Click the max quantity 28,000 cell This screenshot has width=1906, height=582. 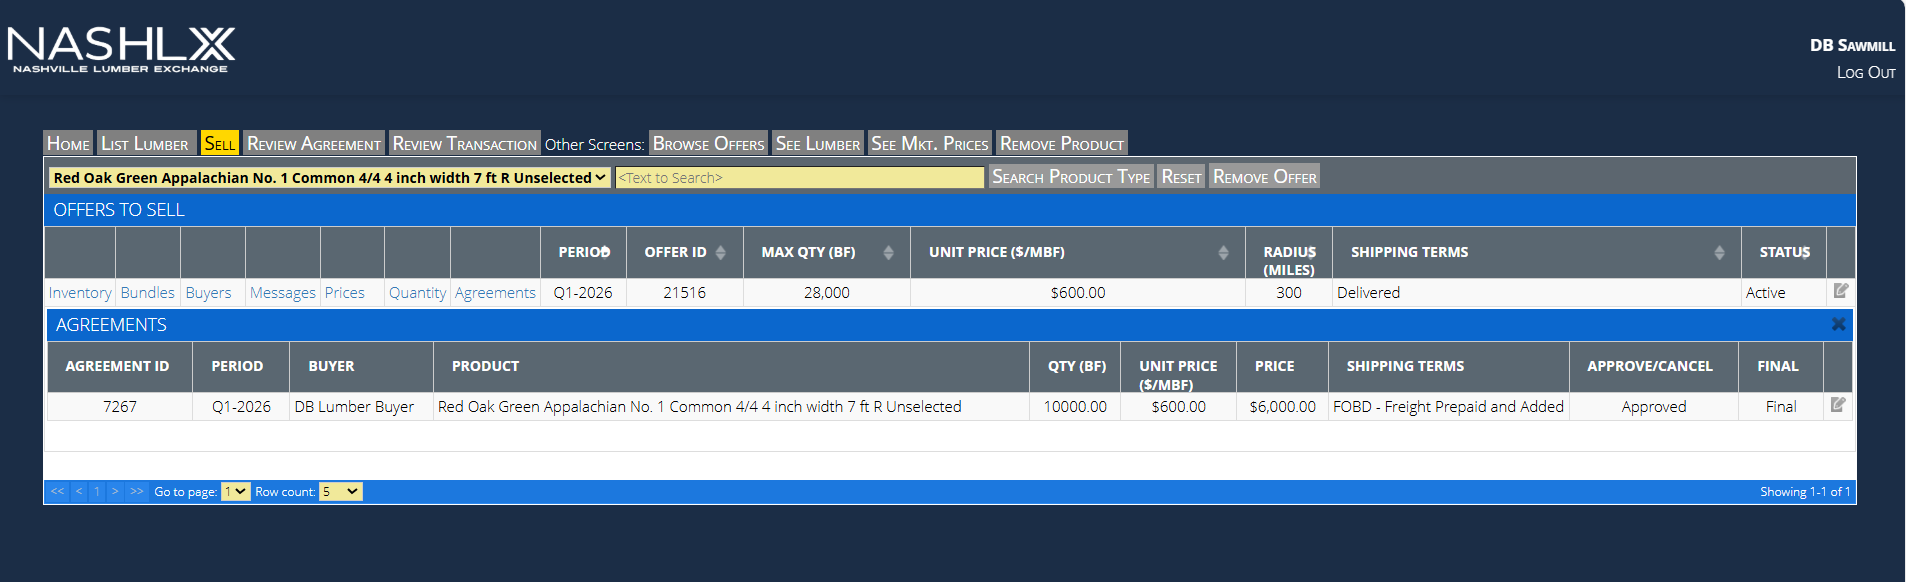pyautogui.click(x=826, y=292)
